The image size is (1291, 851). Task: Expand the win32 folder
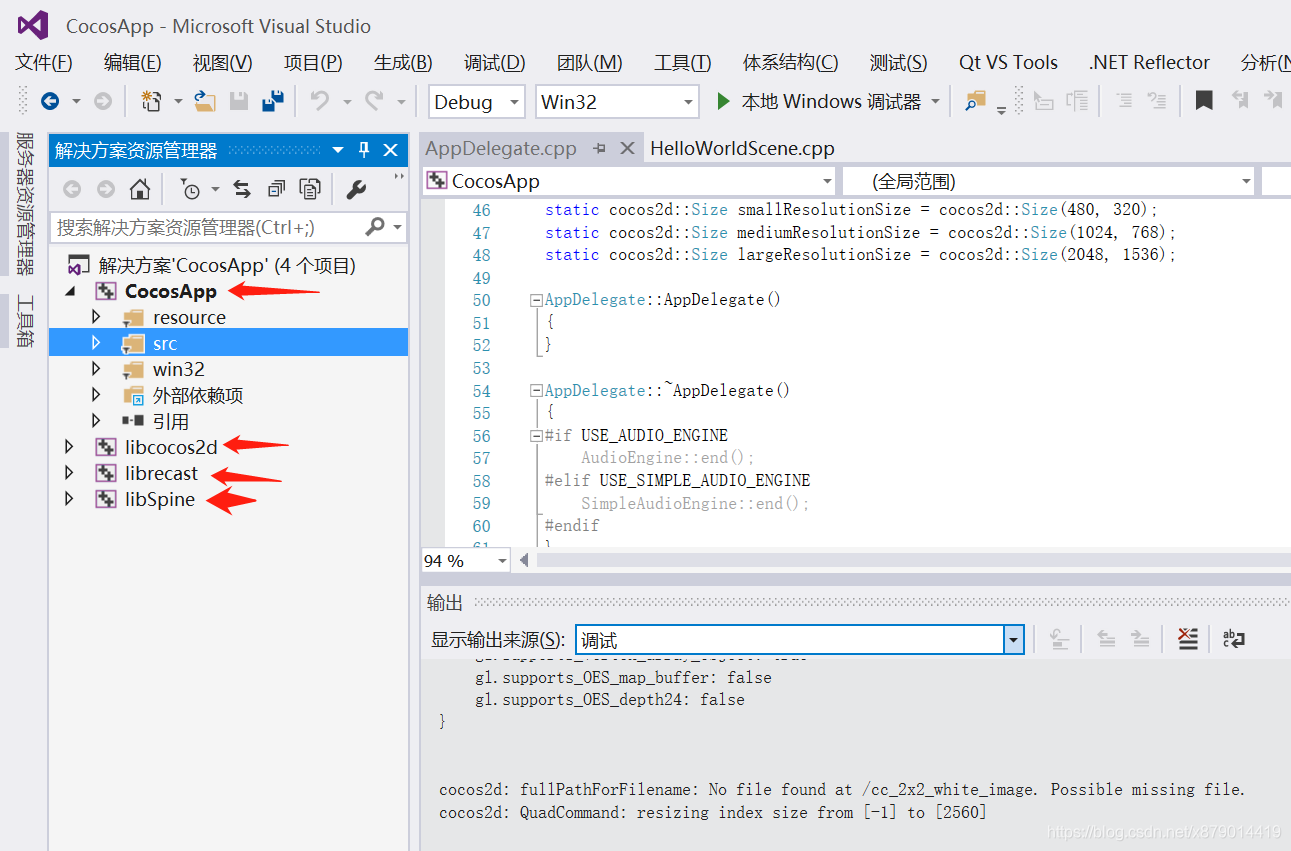pos(96,369)
